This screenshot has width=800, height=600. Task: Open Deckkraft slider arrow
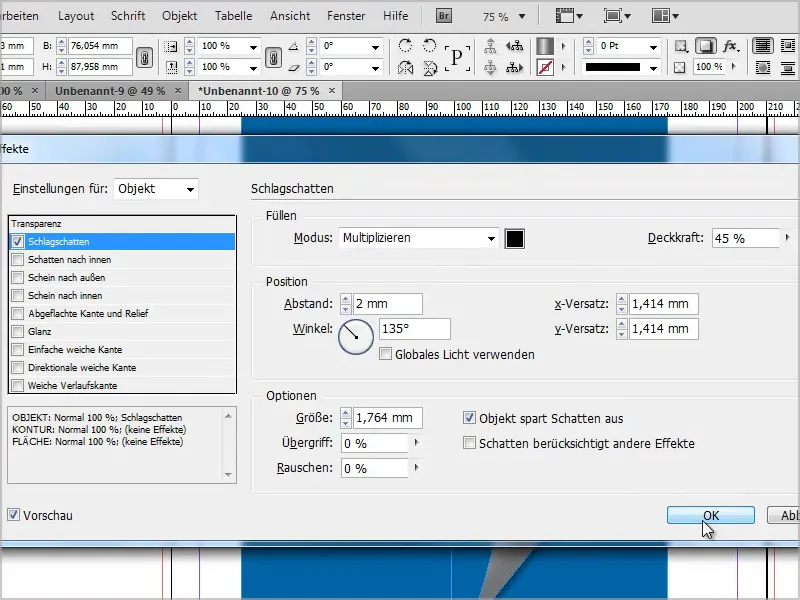point(787,238)
